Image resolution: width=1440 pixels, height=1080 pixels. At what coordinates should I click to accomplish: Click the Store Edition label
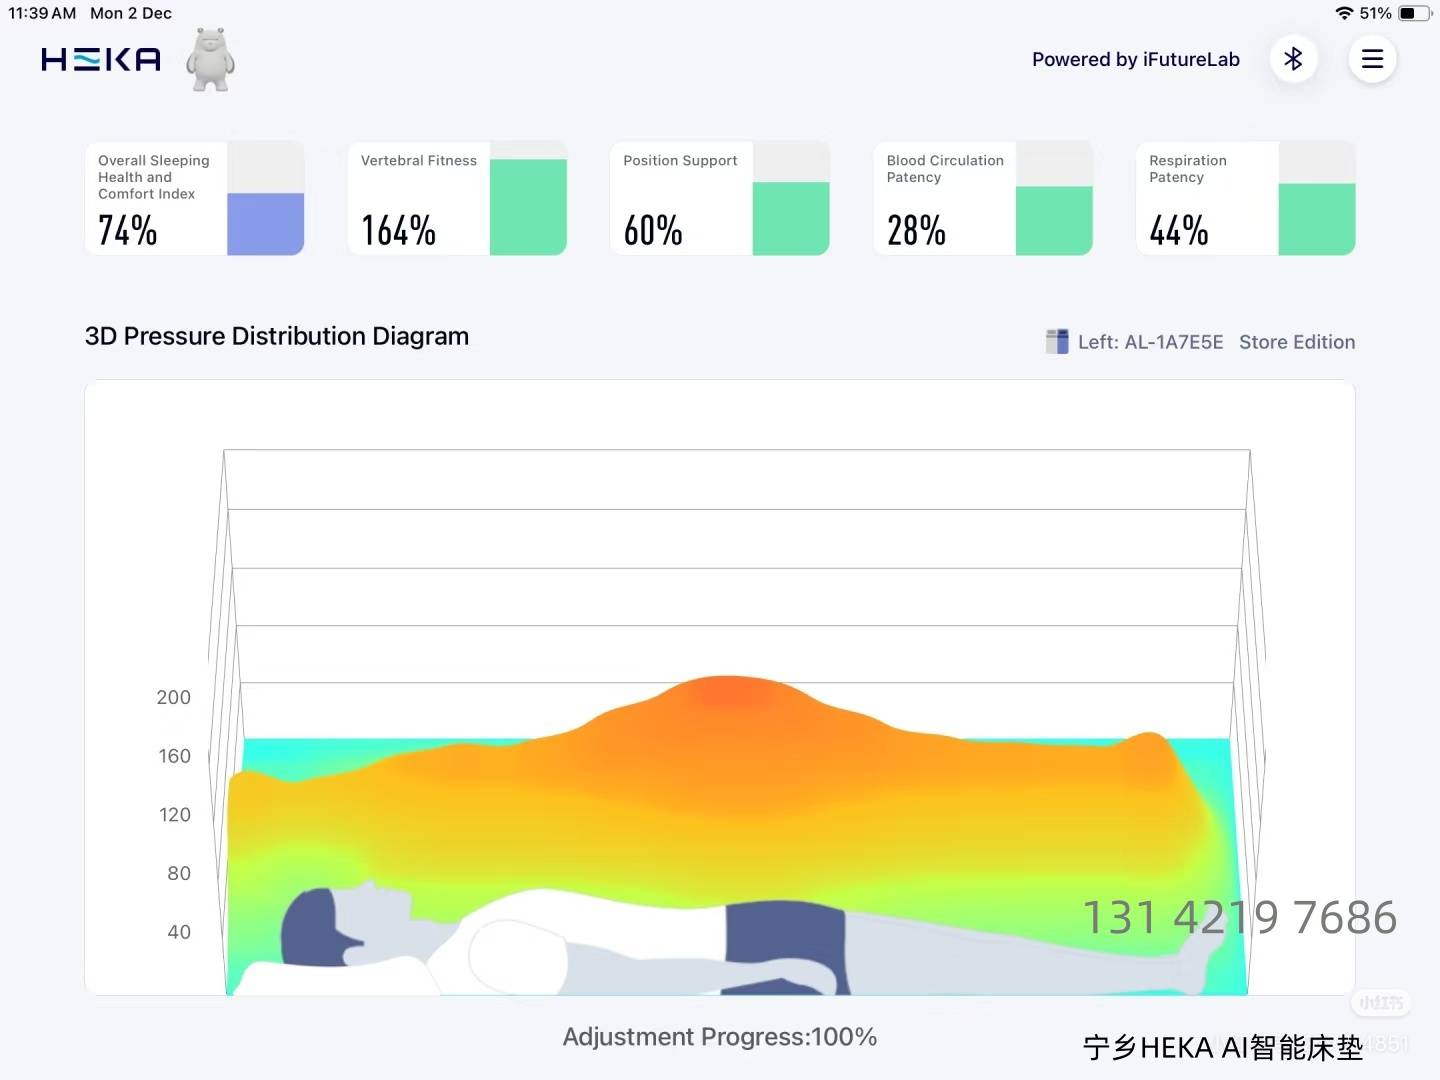[1297, 342]
